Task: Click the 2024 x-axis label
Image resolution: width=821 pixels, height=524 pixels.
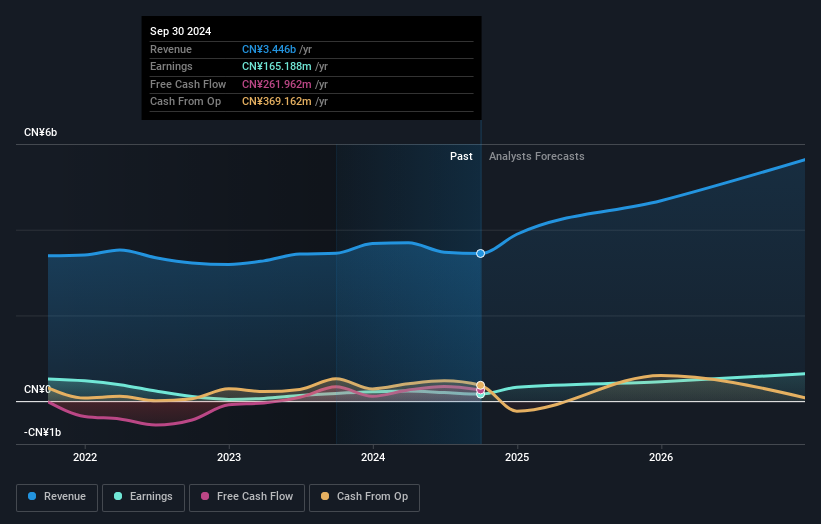Action: pos(373,457)
